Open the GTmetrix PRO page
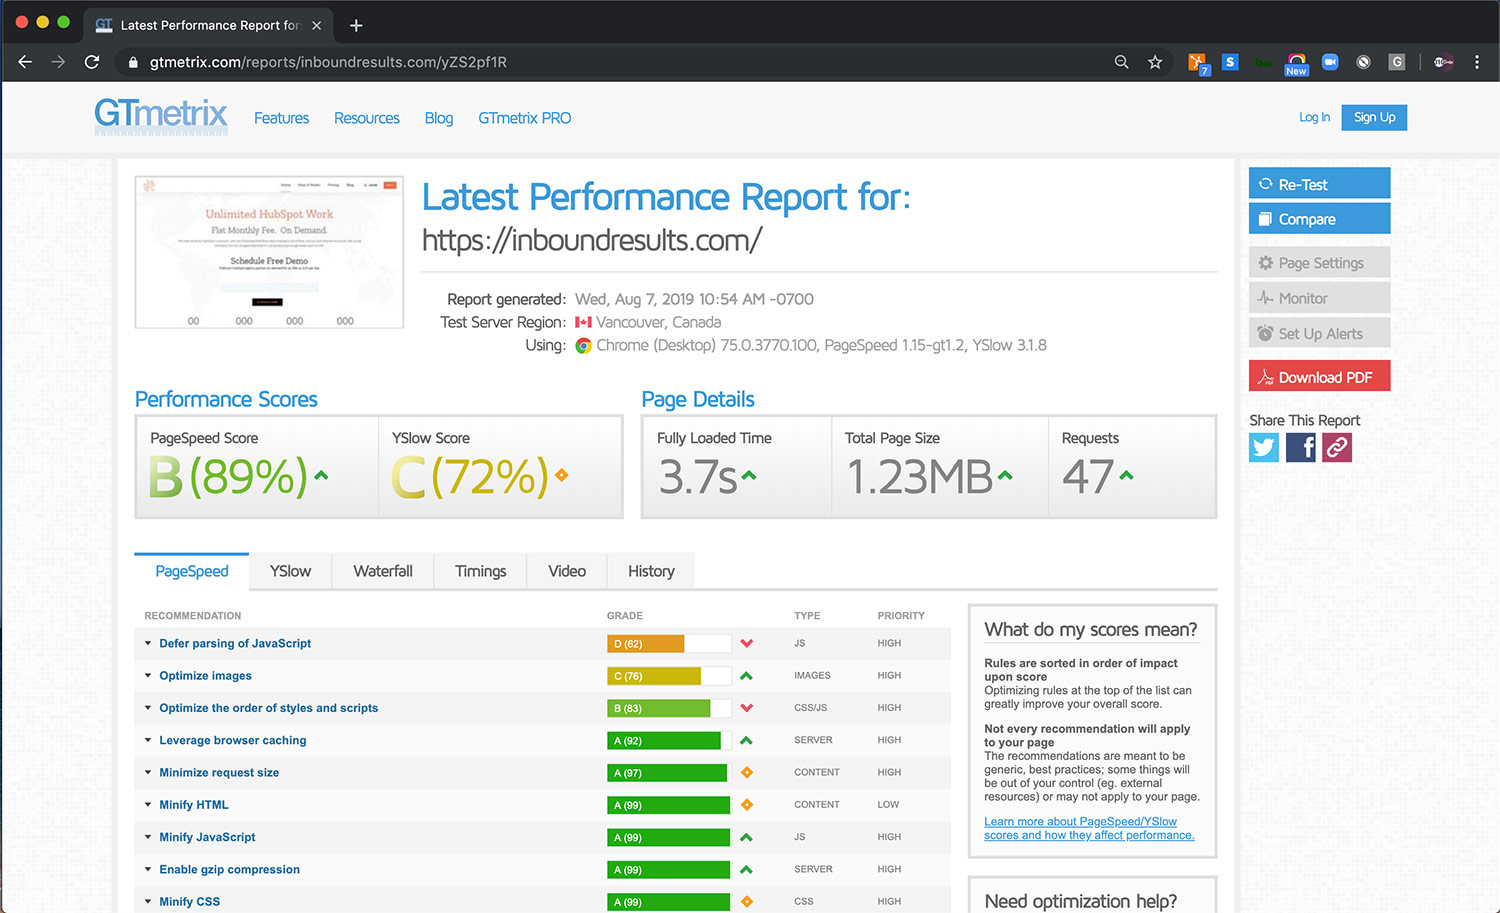The image size is (1500, 913). click(x=525, y=118)
